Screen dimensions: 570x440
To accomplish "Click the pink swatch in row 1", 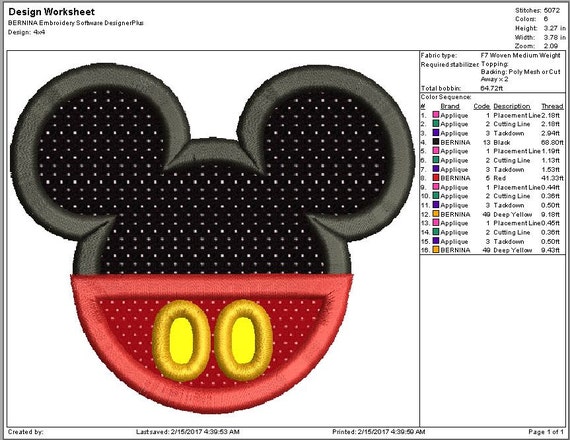I will [435, 115].
